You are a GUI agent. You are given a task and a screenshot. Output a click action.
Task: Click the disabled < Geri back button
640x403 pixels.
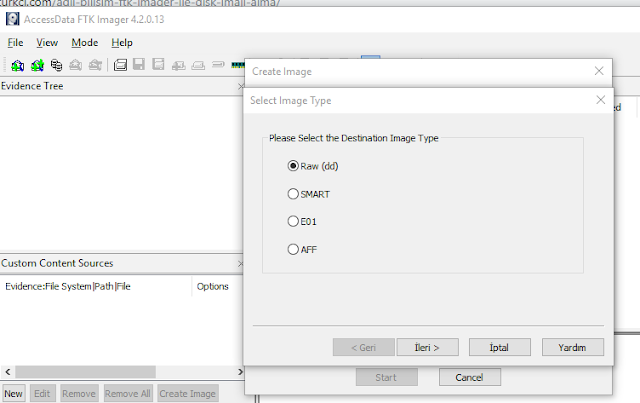point(364,347)
